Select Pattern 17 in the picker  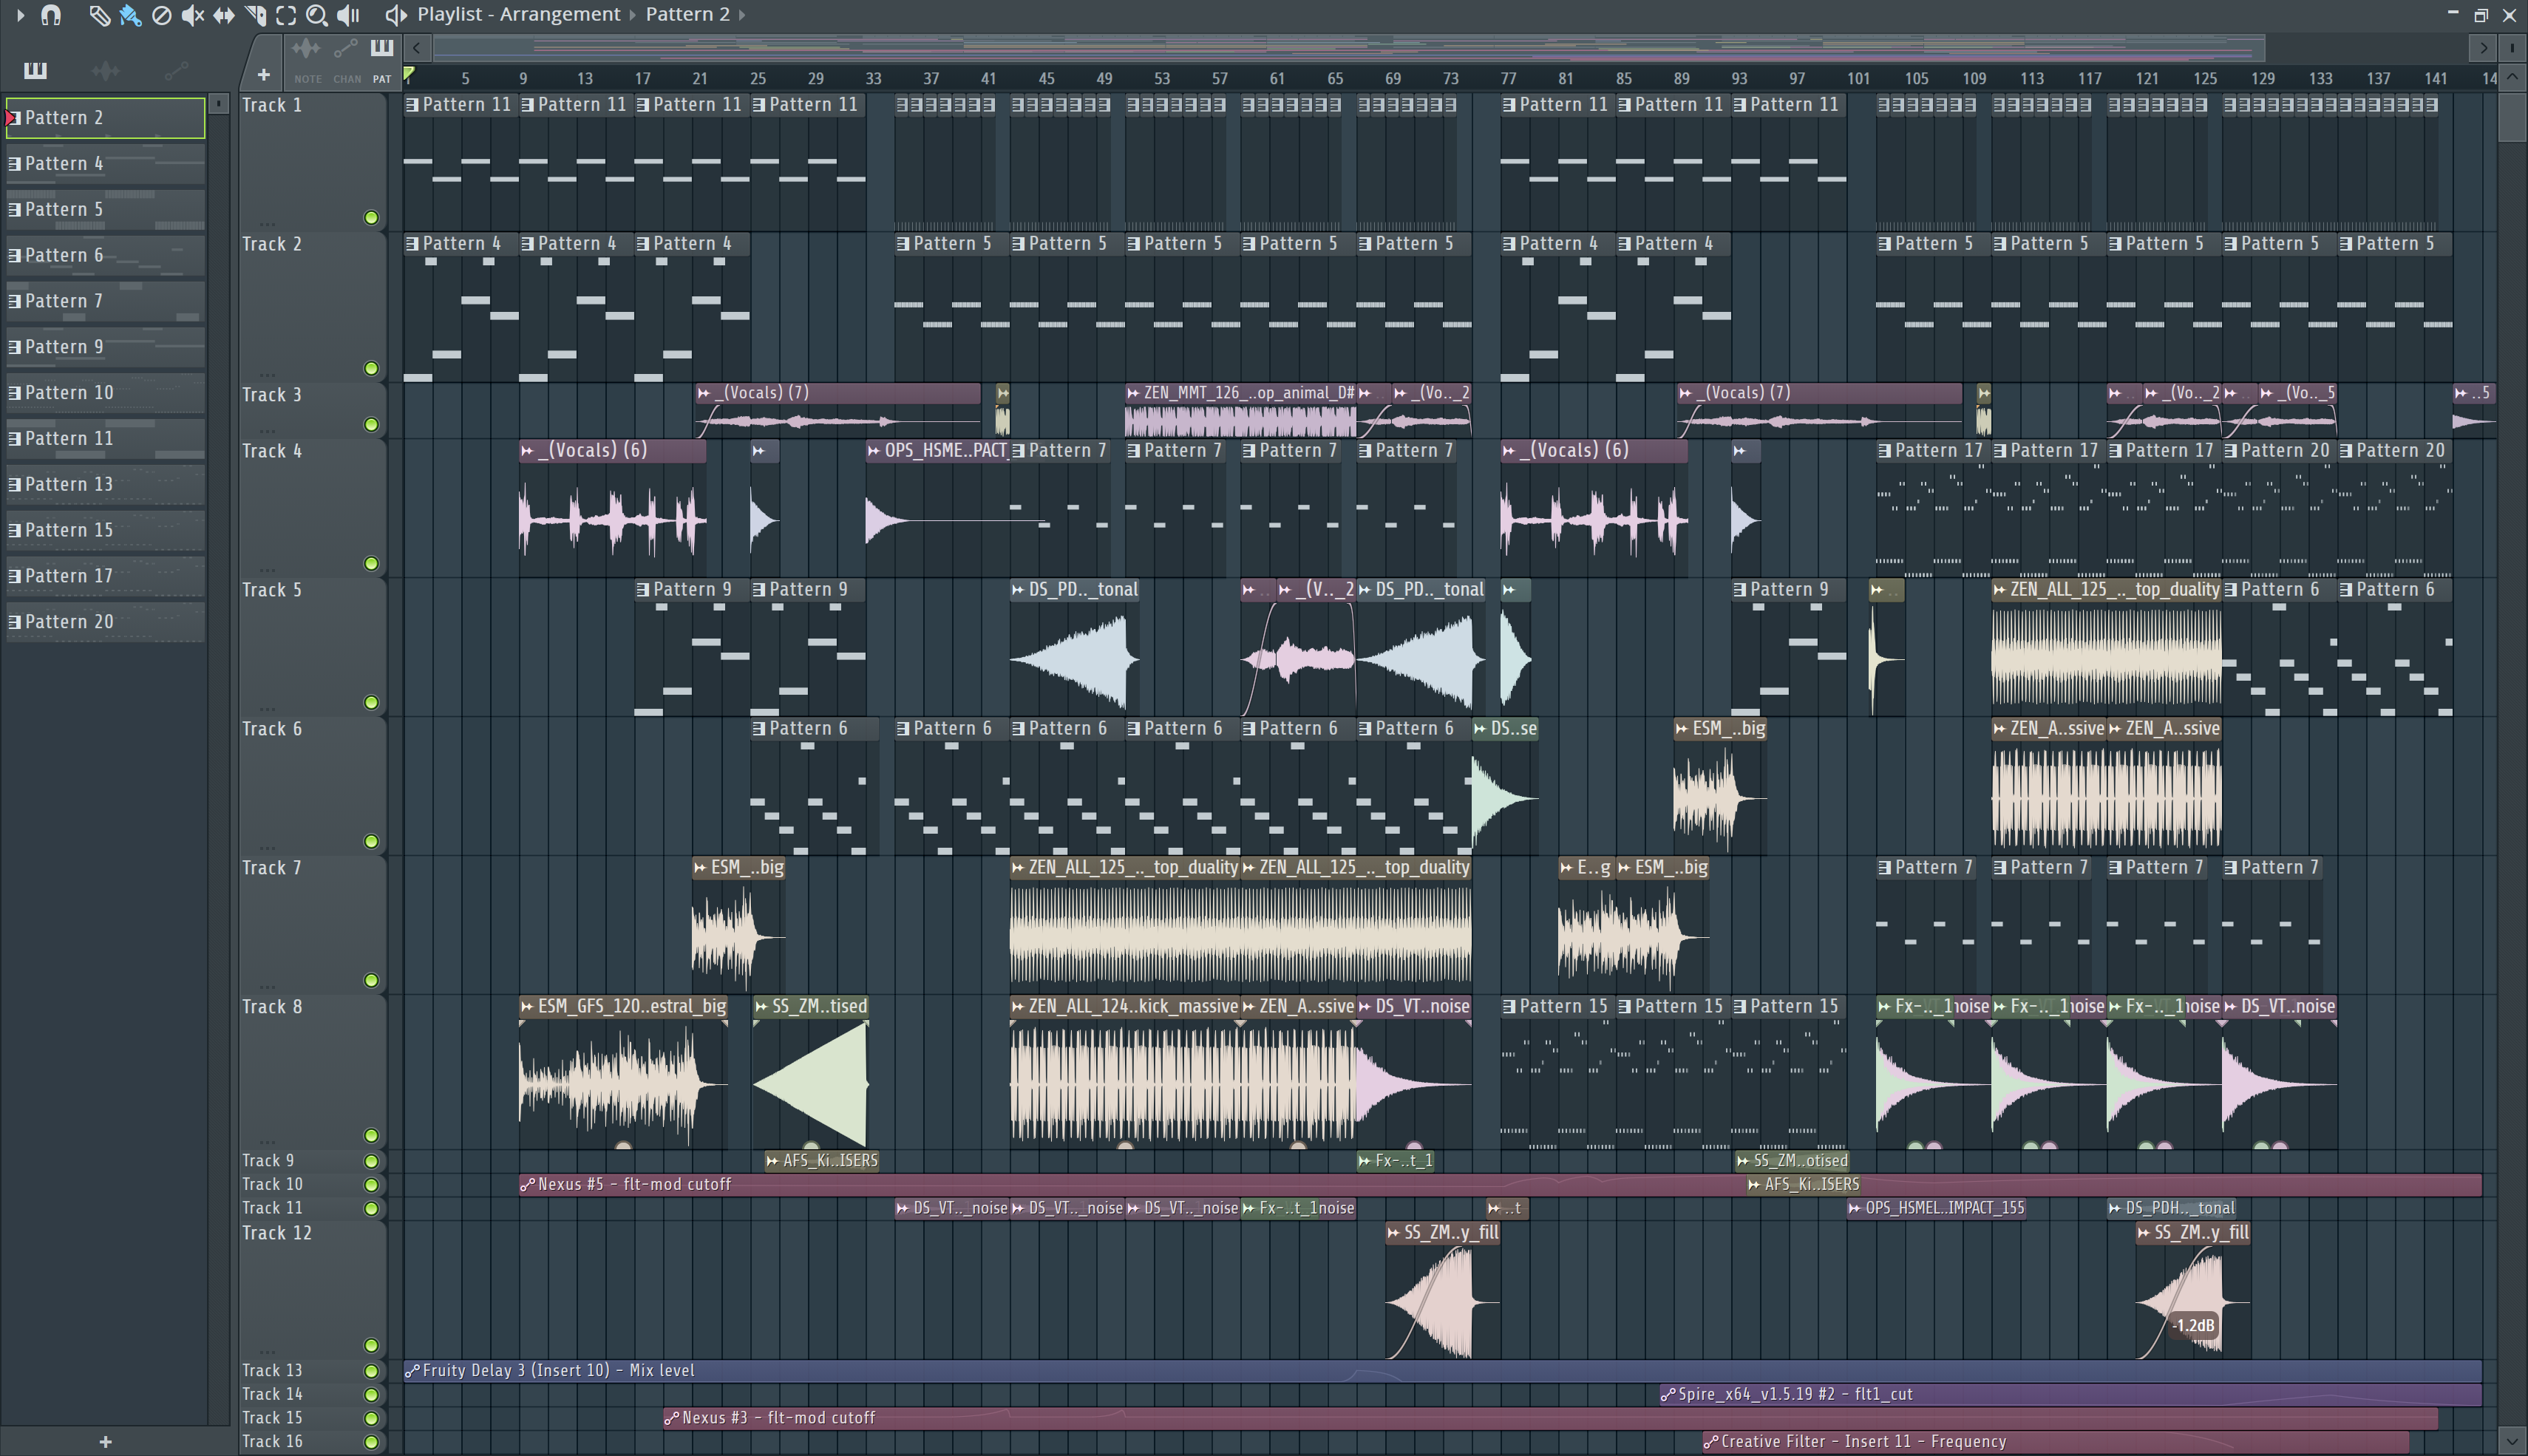pos(105,576)
